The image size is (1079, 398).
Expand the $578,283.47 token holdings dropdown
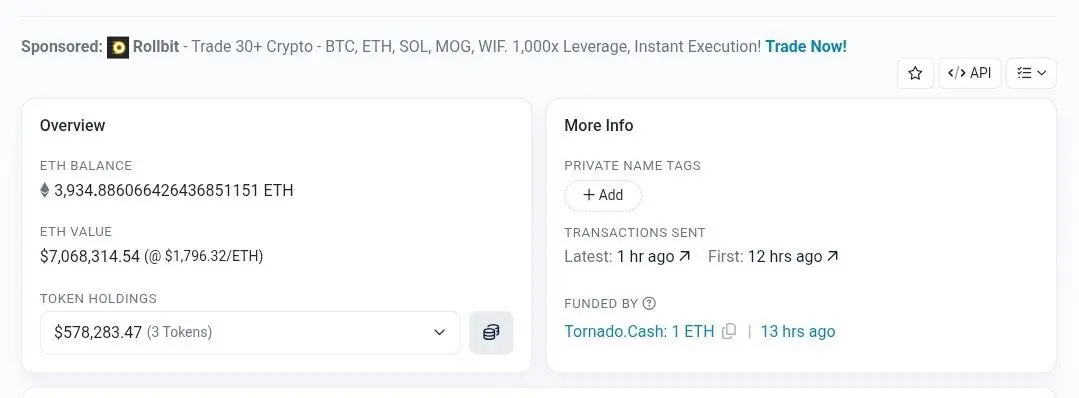pyautogui.click(x=250, y=333)
